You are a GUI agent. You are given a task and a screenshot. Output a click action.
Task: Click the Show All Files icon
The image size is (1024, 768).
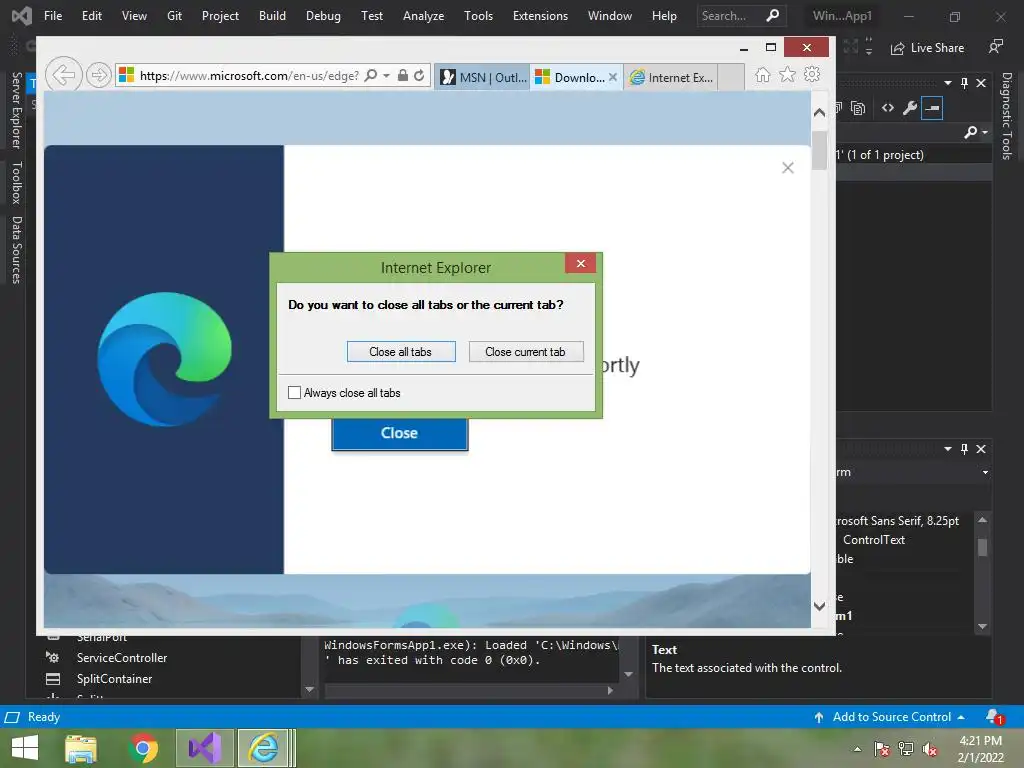pos(858,108)
